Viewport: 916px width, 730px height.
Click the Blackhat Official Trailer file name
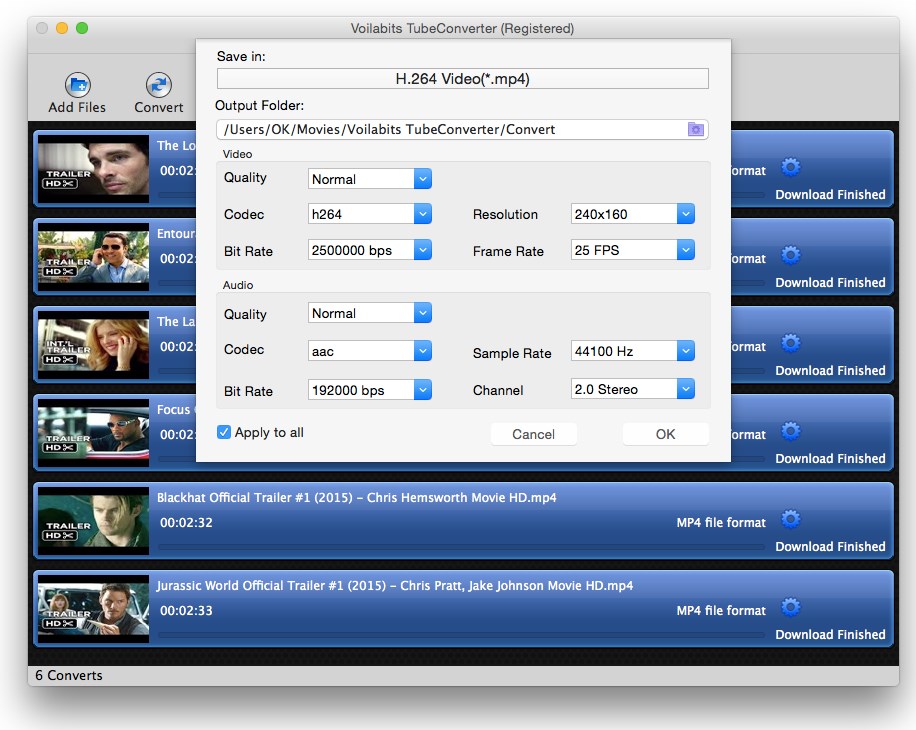[x=356, y=498]
